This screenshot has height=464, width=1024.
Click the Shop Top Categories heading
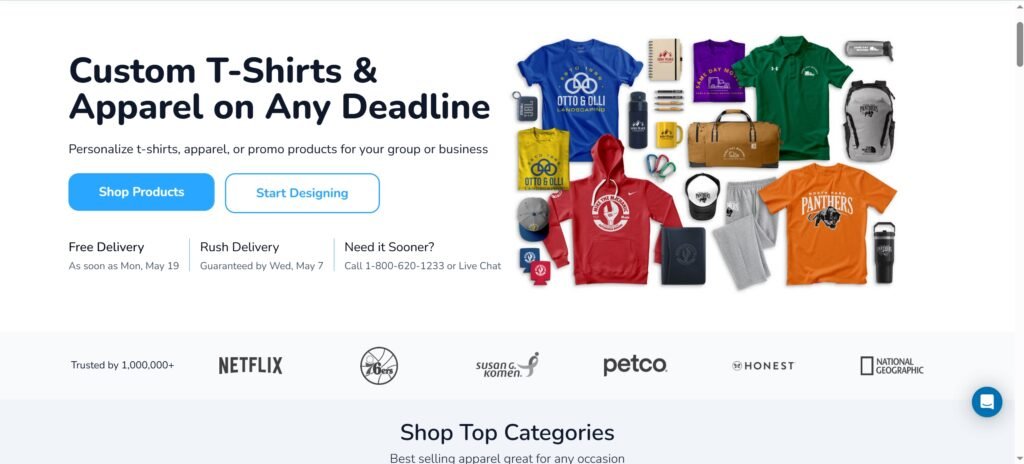tap(507, 432)
